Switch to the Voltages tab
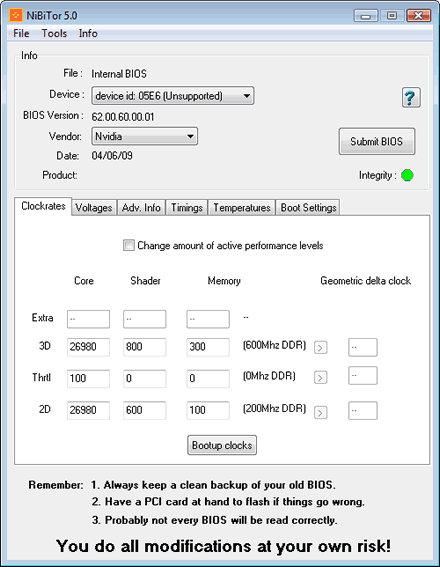Screen dimensions: 440x567 94,208
